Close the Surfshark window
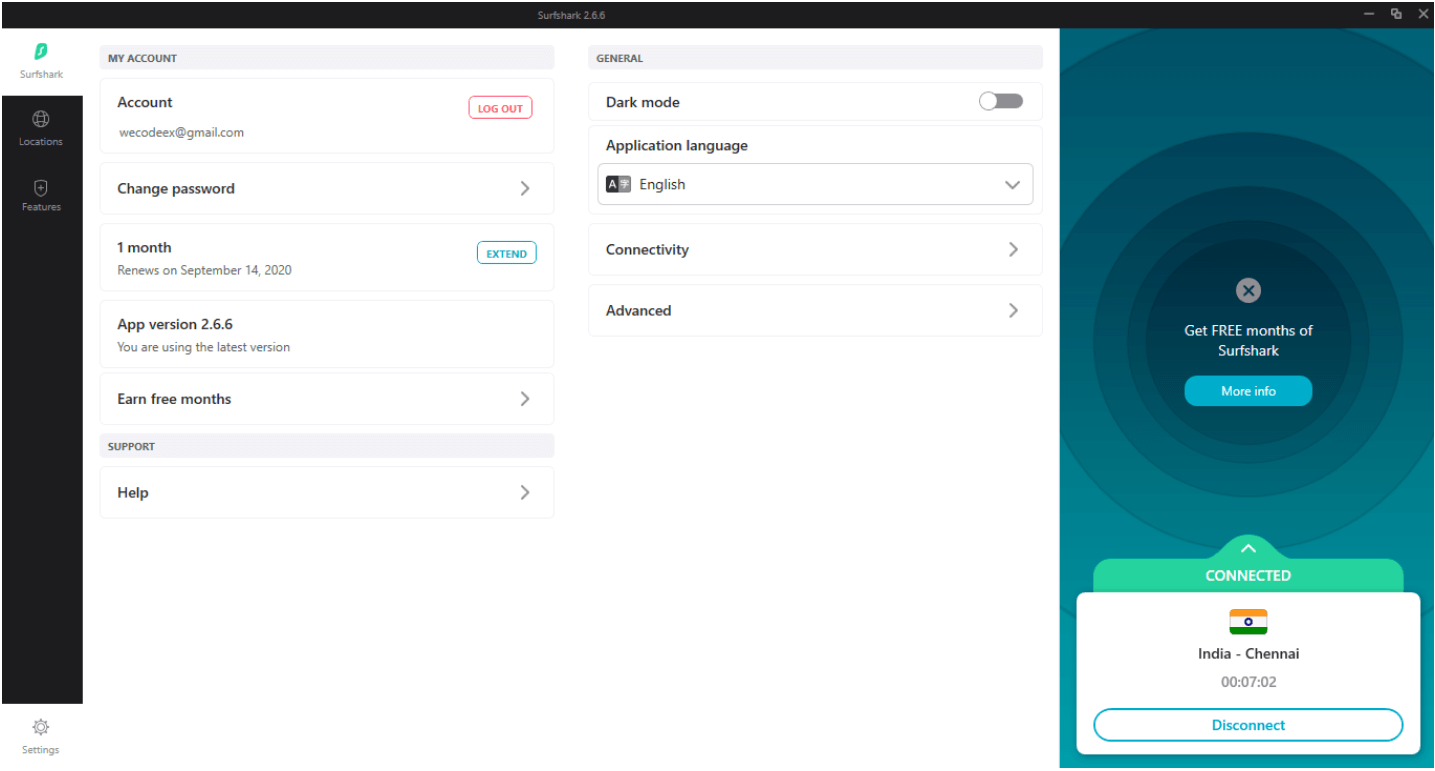Image resolution: width=1435 pixels, height=771 pixels. [1423, 14]
